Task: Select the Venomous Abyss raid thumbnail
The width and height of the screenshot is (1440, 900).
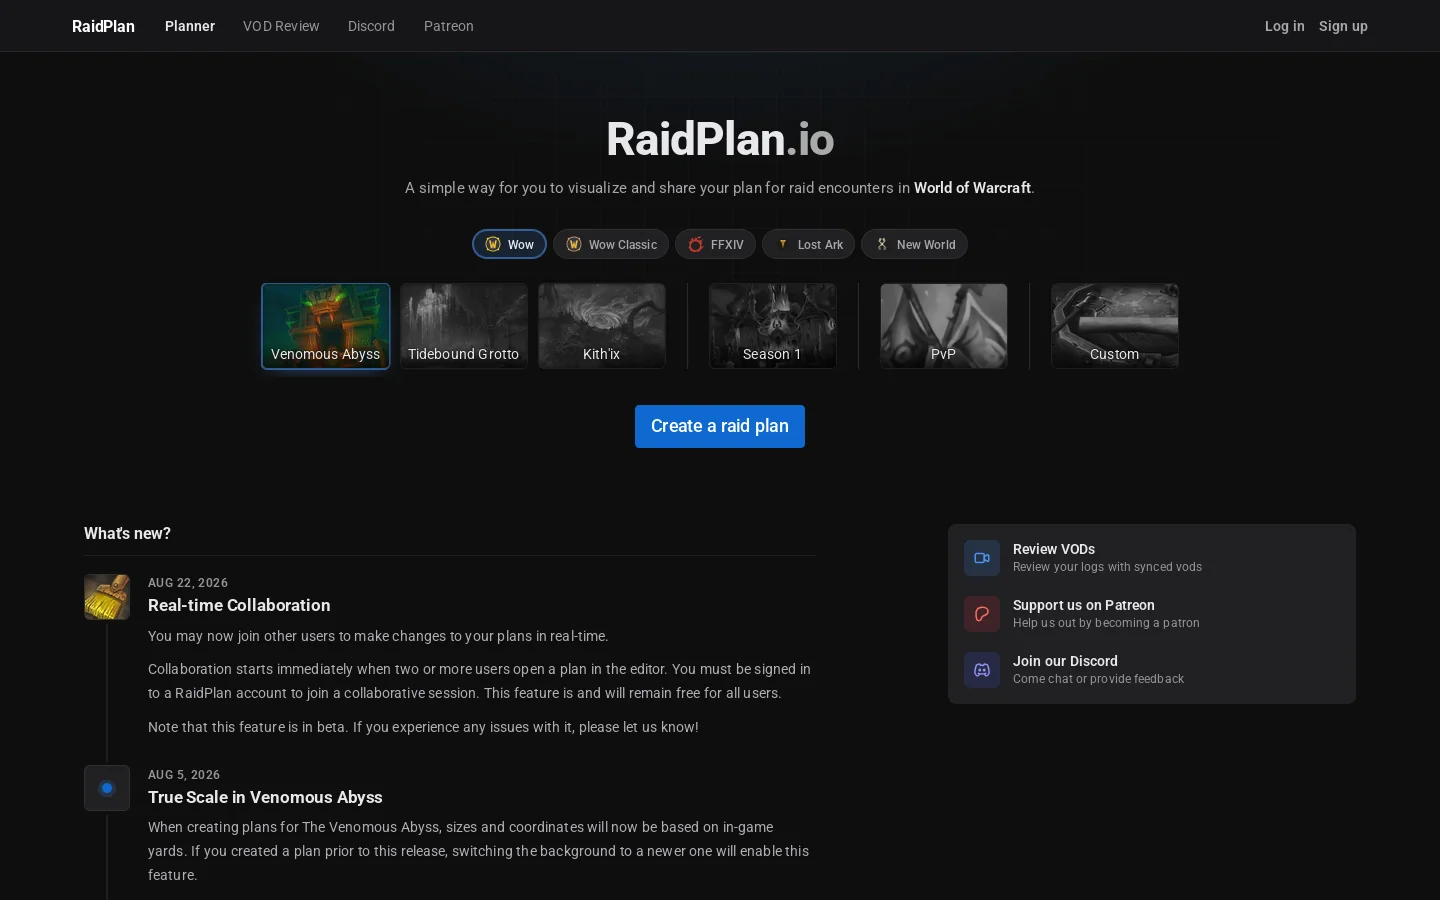Action: (x=326, y=326)
